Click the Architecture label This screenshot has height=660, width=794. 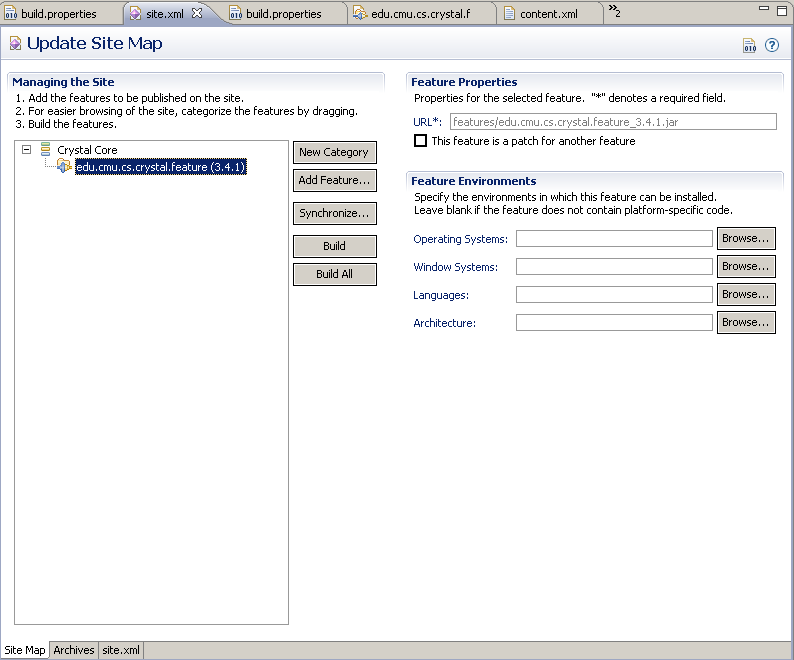pyautogui.click(x=445, y=323)
